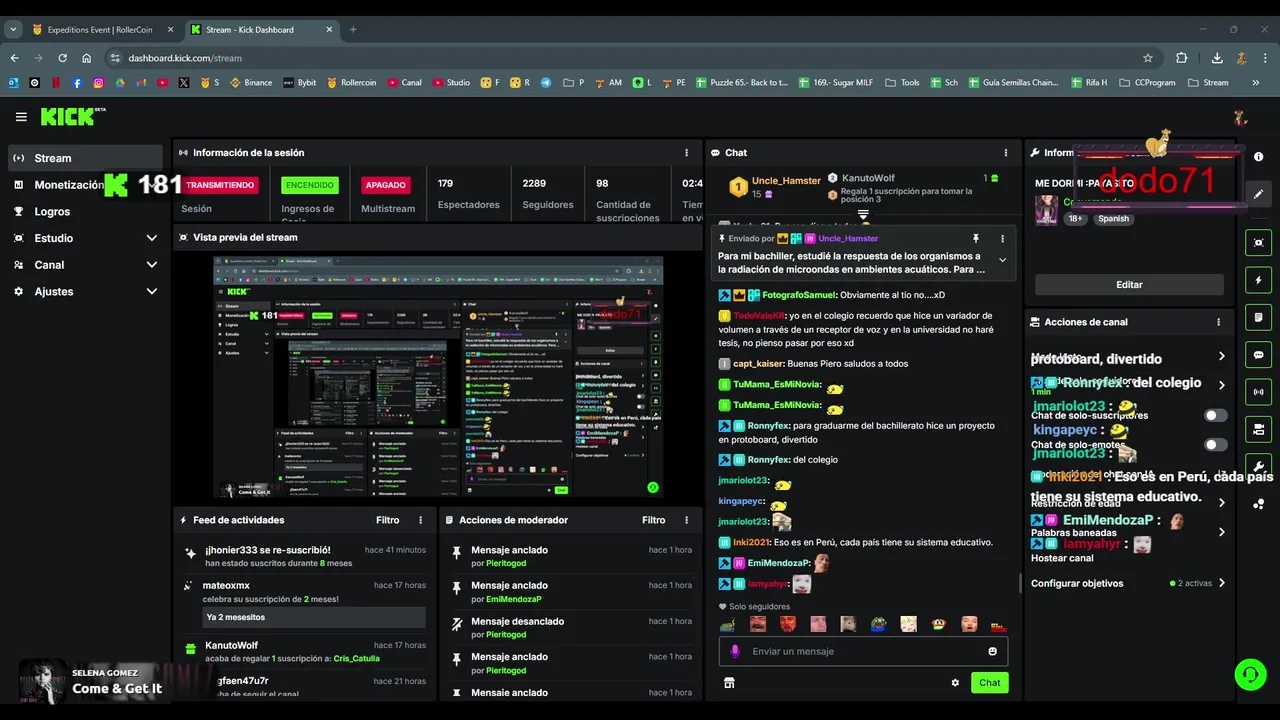Open the Studio bookmark
Screen dimensions: 1280x720
pos(451,83)
